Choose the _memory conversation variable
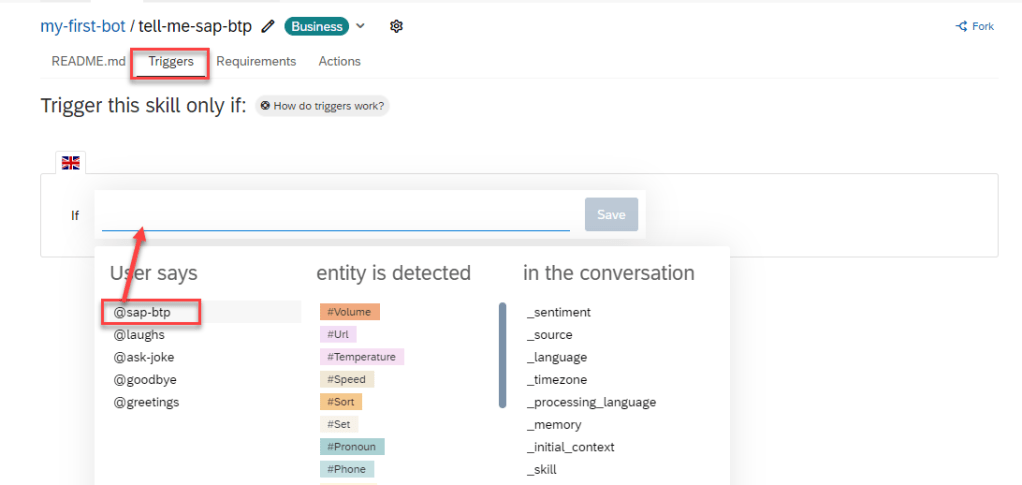Image resolution: width=1022 pixels, height=485 pixels. coord(554,425)
